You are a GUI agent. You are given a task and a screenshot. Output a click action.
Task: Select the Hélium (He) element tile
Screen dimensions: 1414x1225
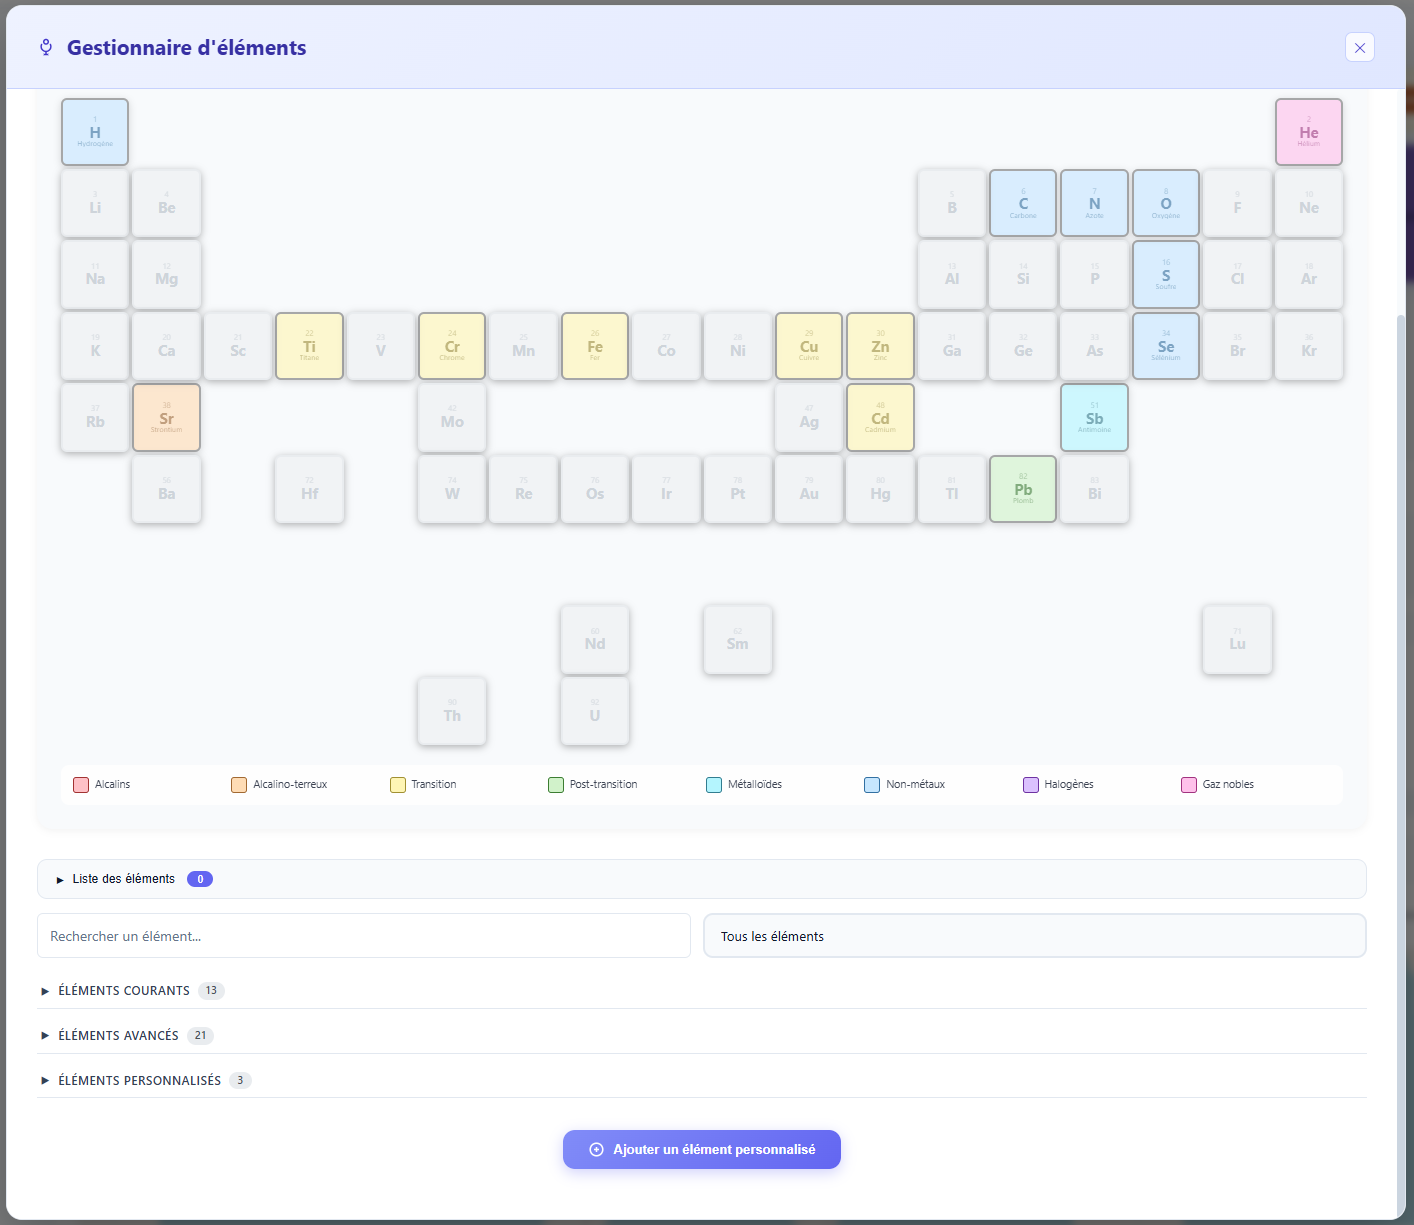pos(1308,131)
